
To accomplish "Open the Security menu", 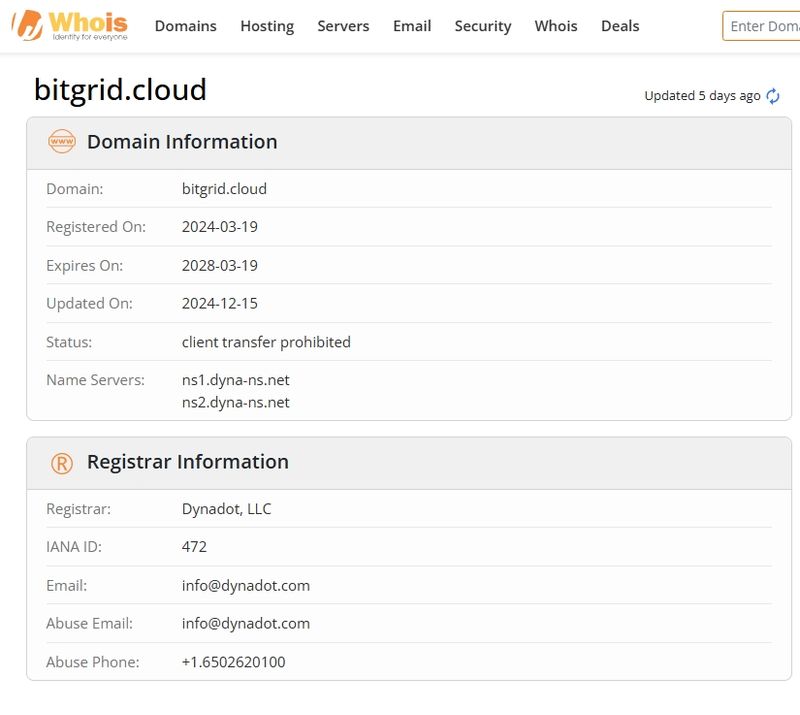I will (483, 26).
